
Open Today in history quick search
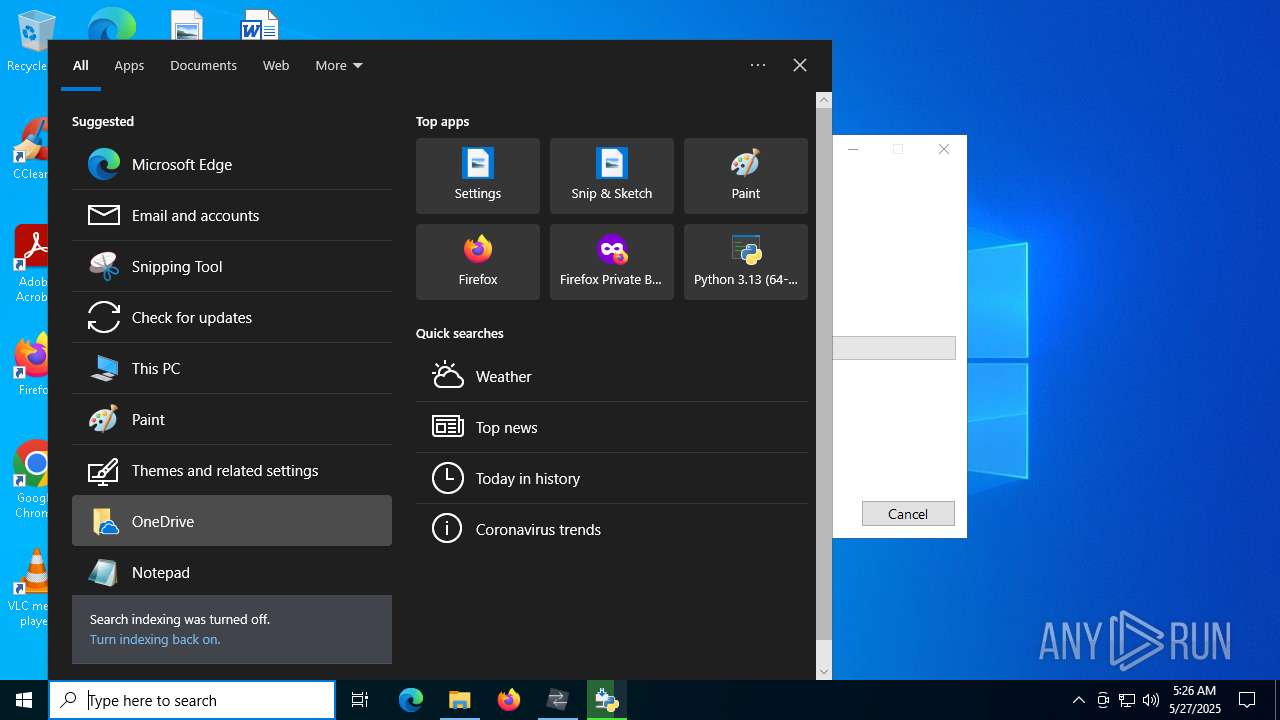click(x=612, y=478)
